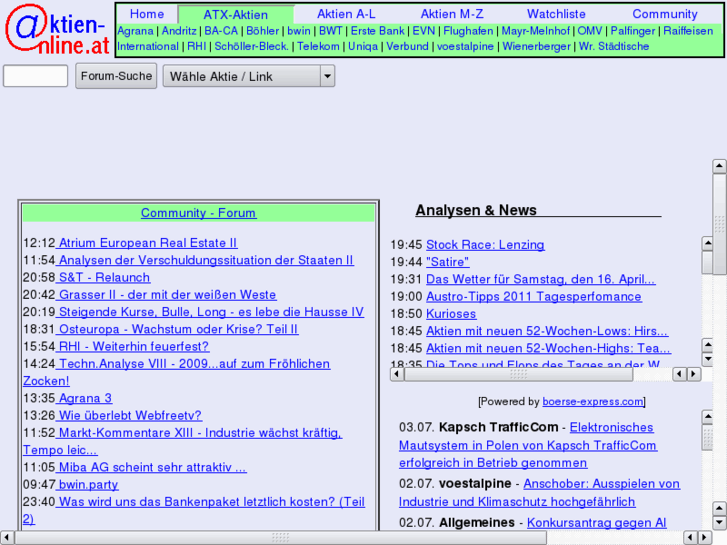Open the EVN stock link
The height and width of the screenshot is (545, 727).
(x=424, y=31)
